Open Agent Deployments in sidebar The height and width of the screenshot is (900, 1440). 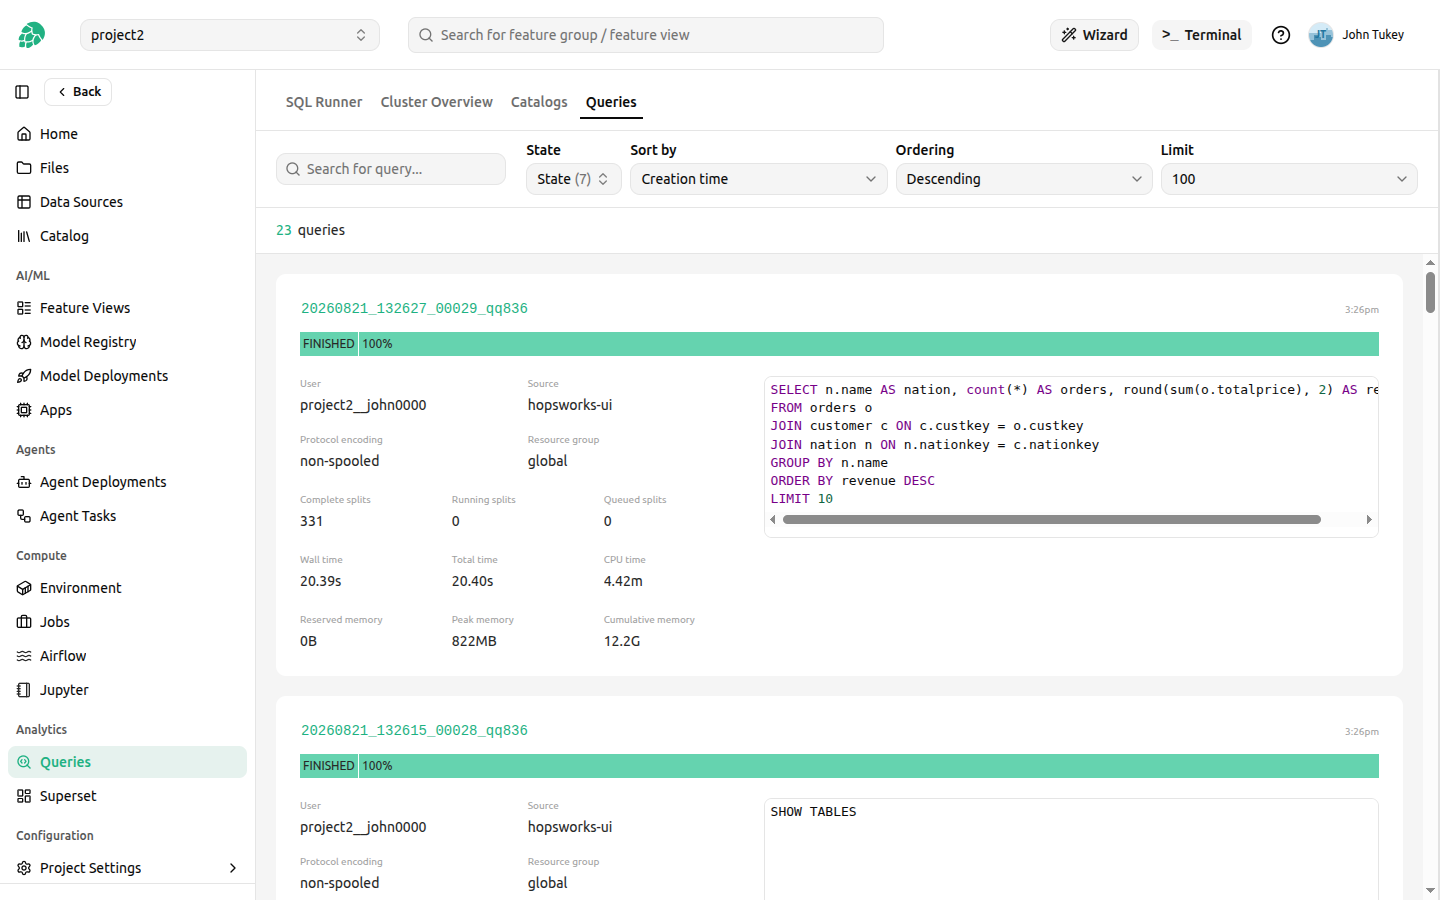(x=127, y=482)
